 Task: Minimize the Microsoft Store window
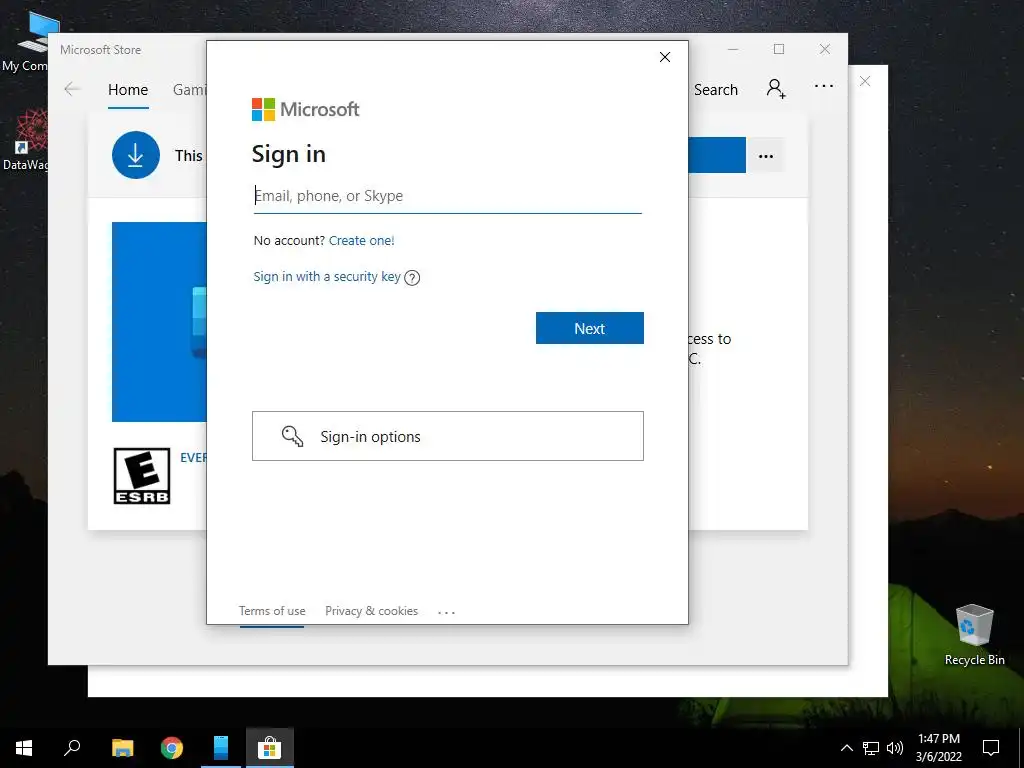(733, 50)
